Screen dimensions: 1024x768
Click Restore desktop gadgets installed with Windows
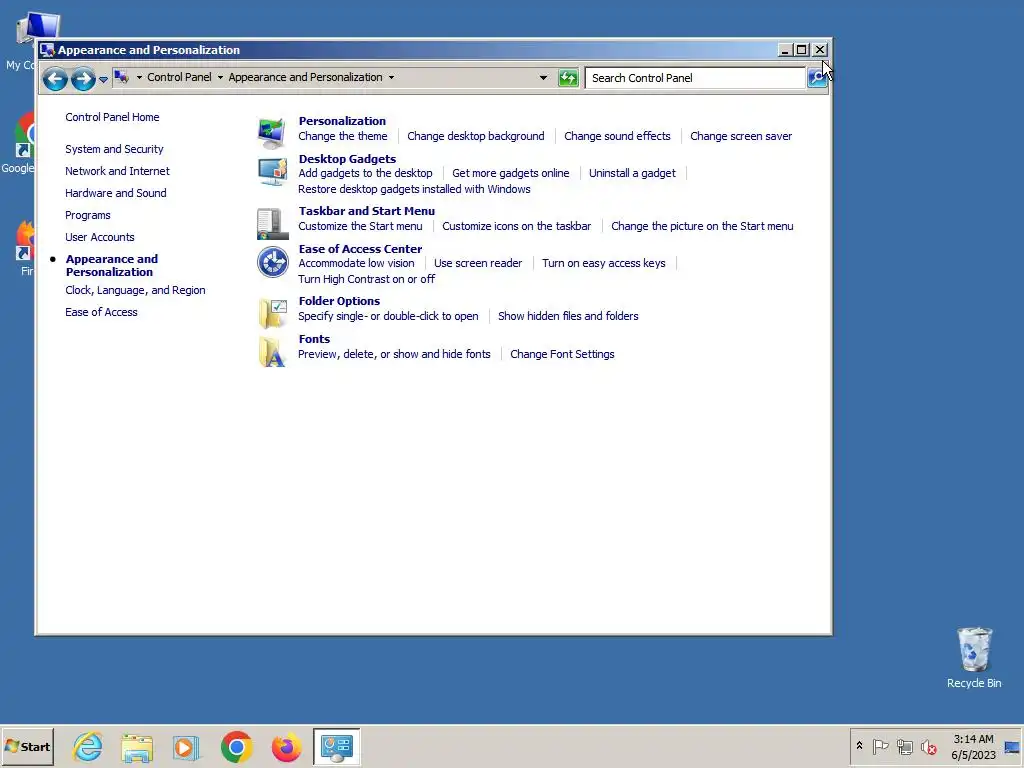point(414,189)
